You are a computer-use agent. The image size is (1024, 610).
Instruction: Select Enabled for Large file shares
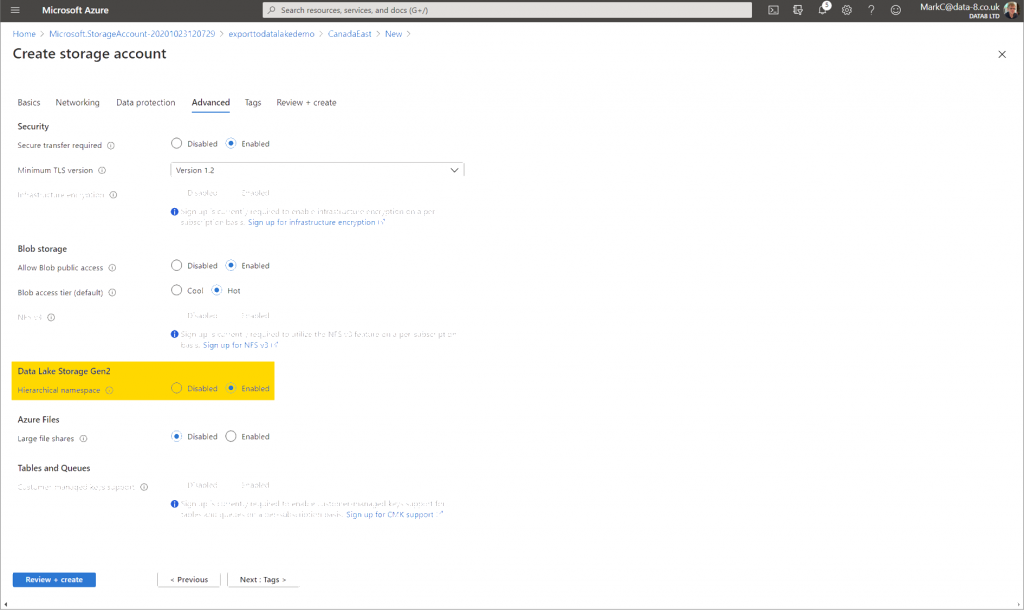pos(231,436)
